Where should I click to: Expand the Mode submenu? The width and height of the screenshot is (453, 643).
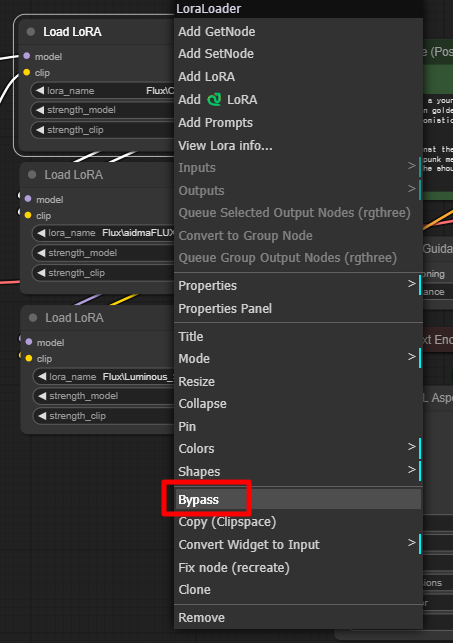pos(298,359)
